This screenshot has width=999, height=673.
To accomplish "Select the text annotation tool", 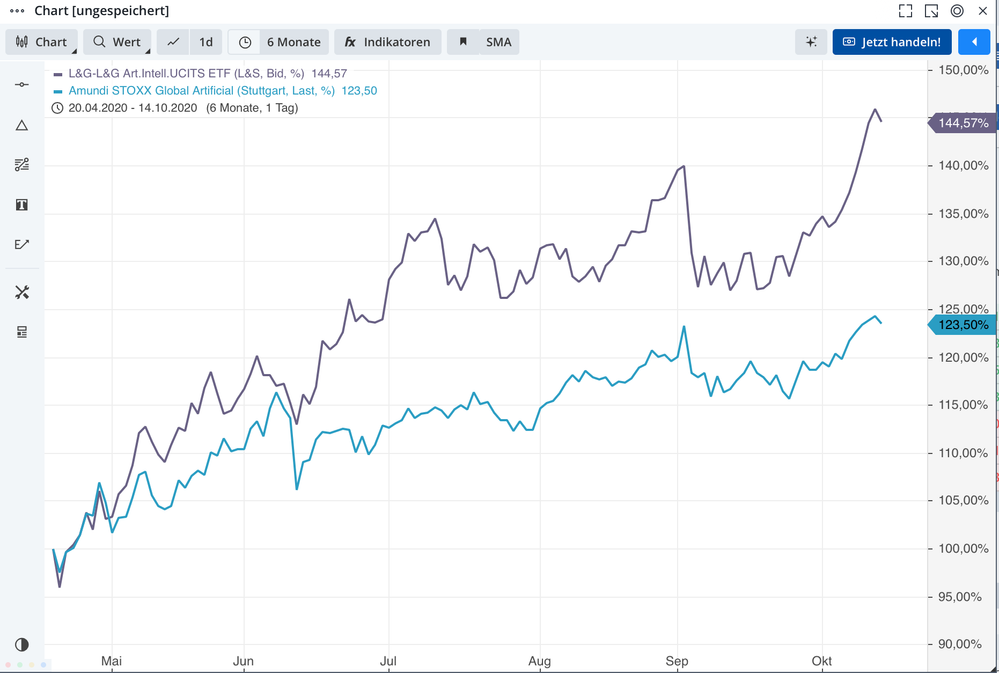I will [x=22, y=205].
